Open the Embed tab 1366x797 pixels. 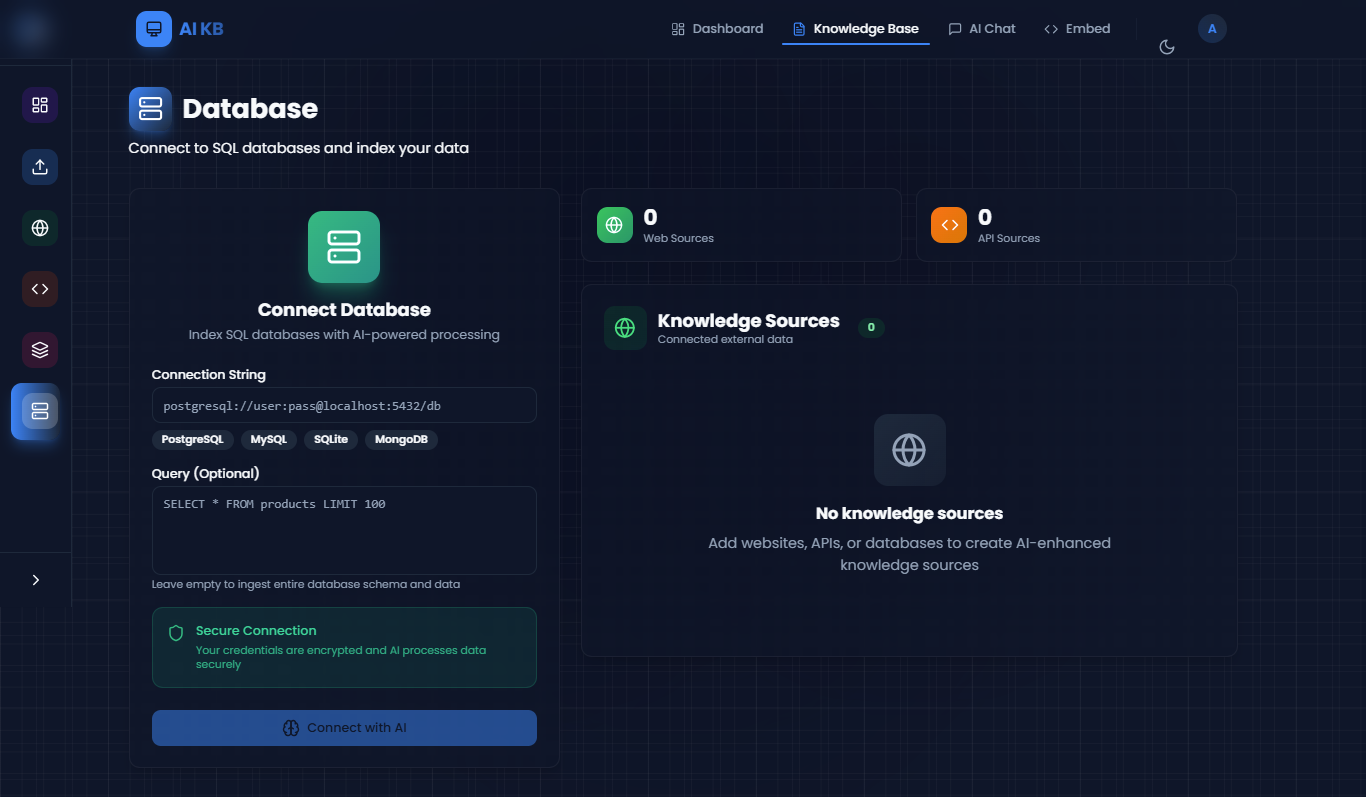(1077, 29)
